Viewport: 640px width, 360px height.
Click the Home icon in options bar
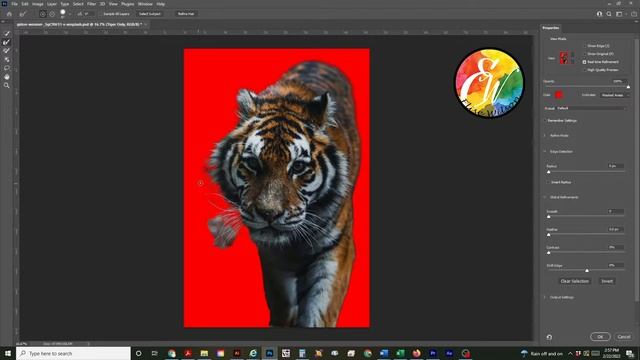9,14
